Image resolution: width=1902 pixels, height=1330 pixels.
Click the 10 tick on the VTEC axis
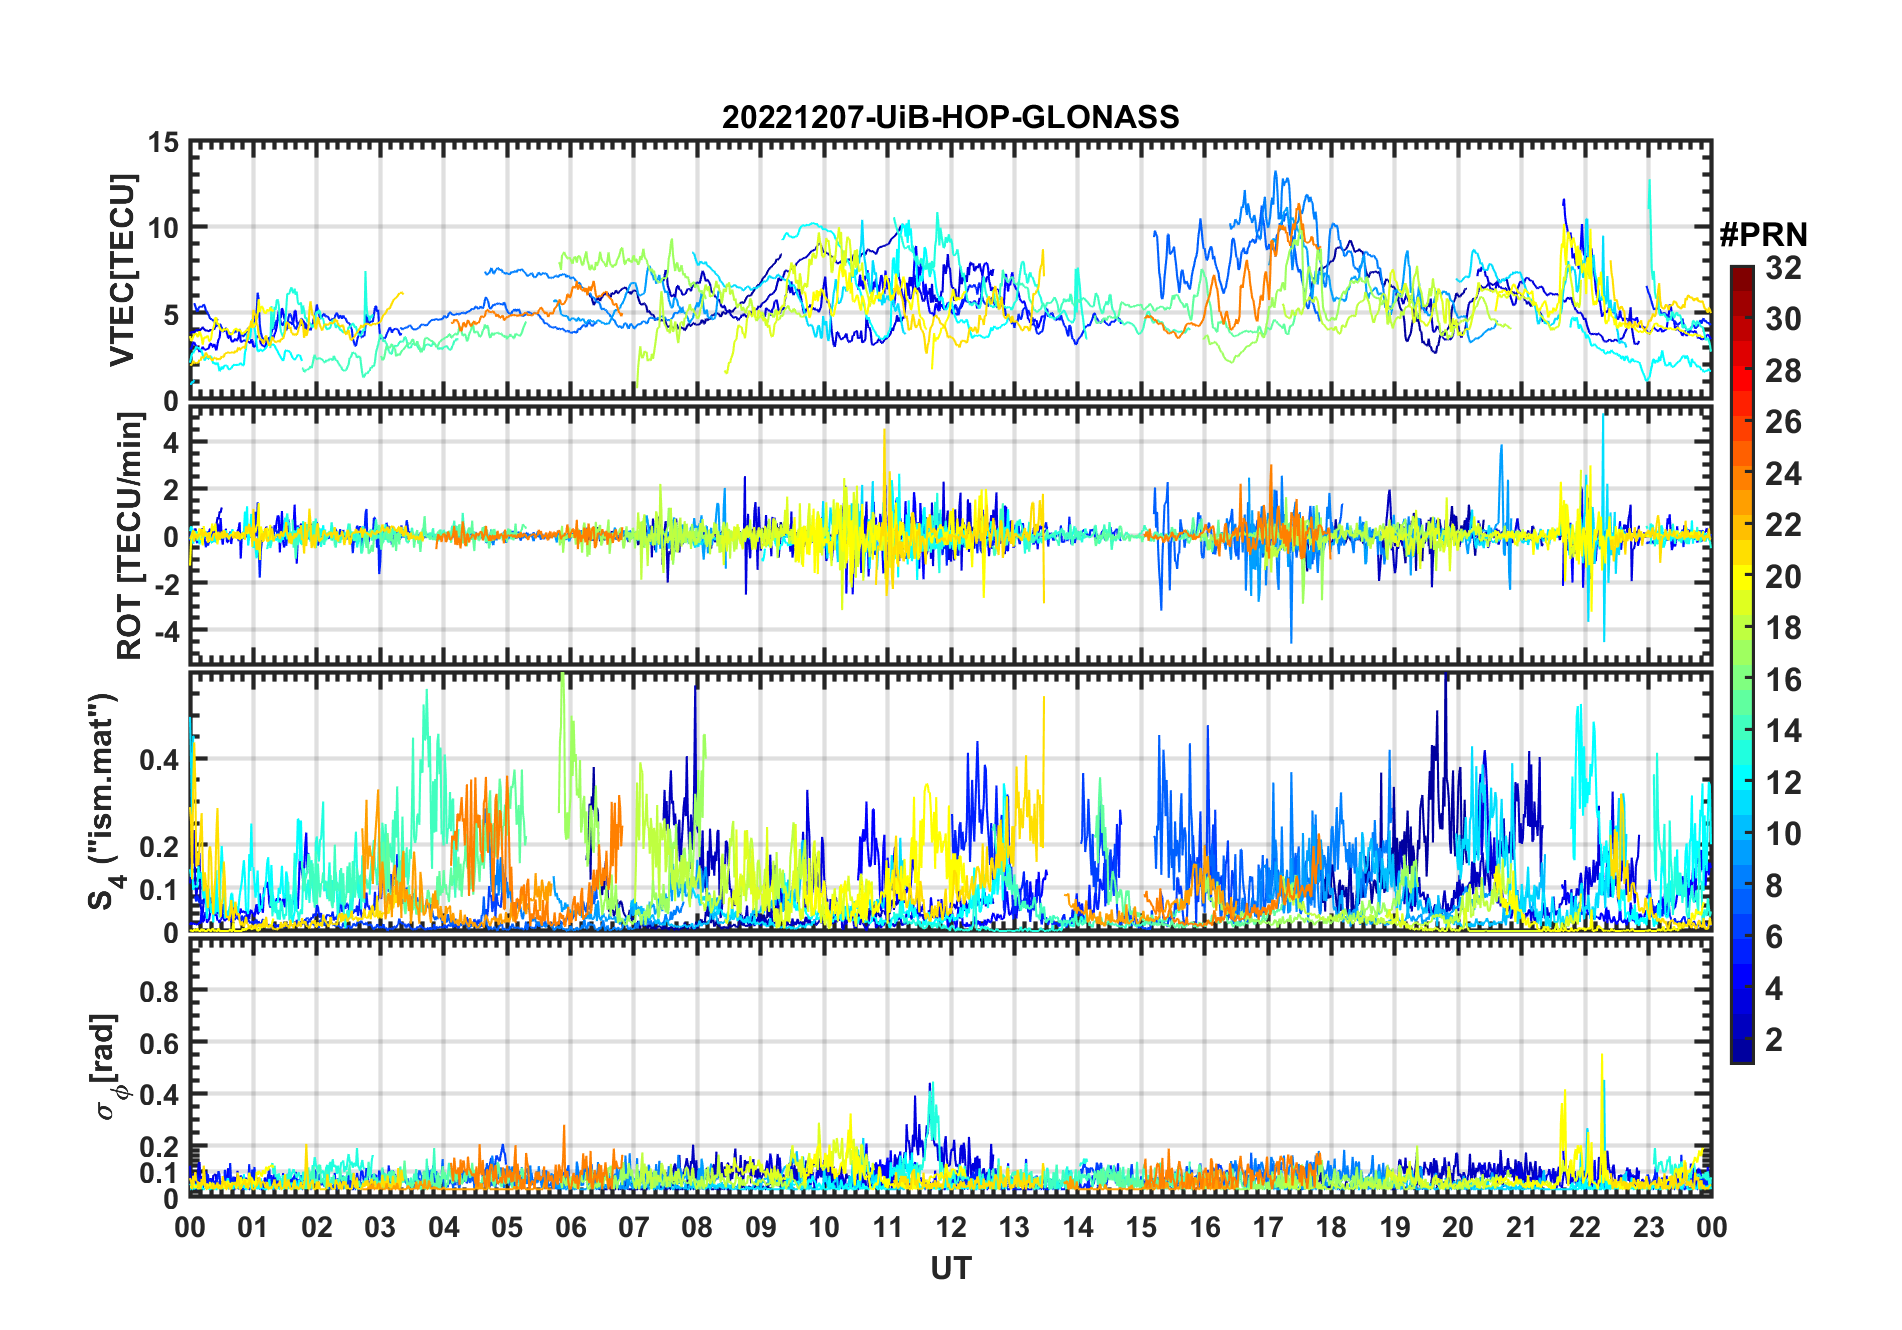point(164,229)
